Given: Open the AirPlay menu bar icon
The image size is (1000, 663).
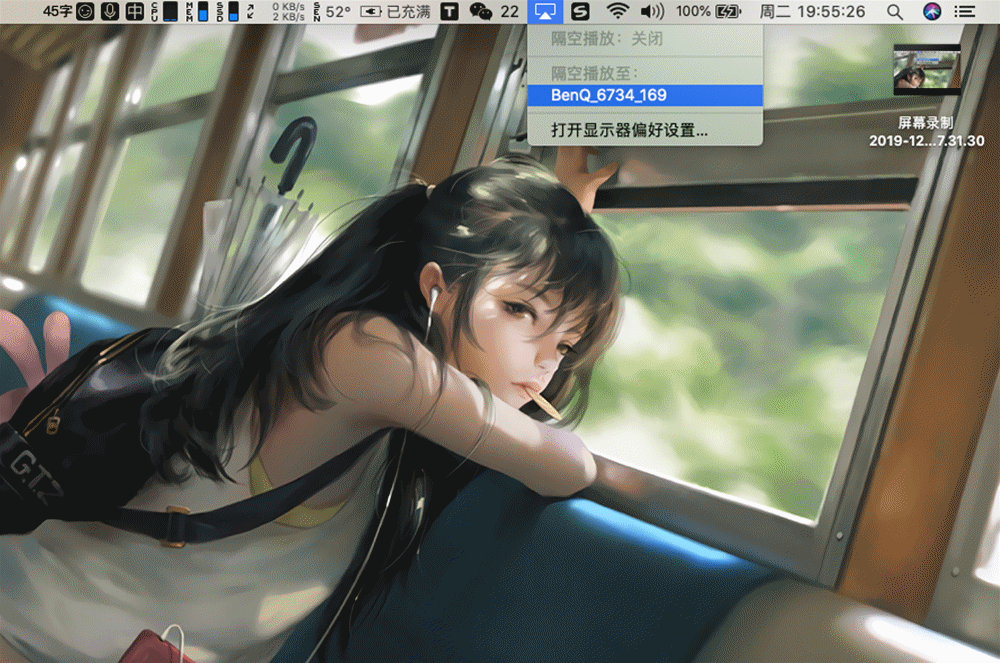Looking at the screenshot, I should 545,11.
